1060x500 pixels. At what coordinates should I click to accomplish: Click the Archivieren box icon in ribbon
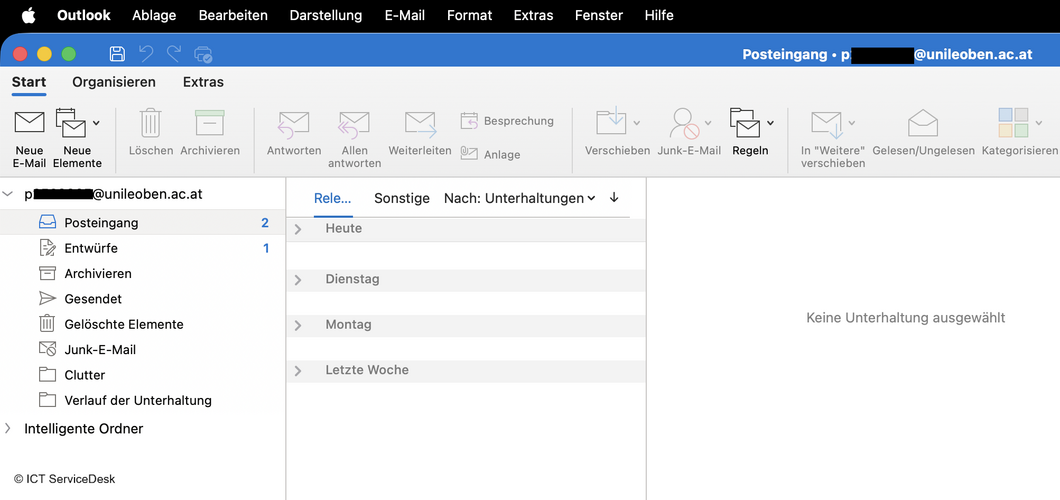tap(210, 122)
